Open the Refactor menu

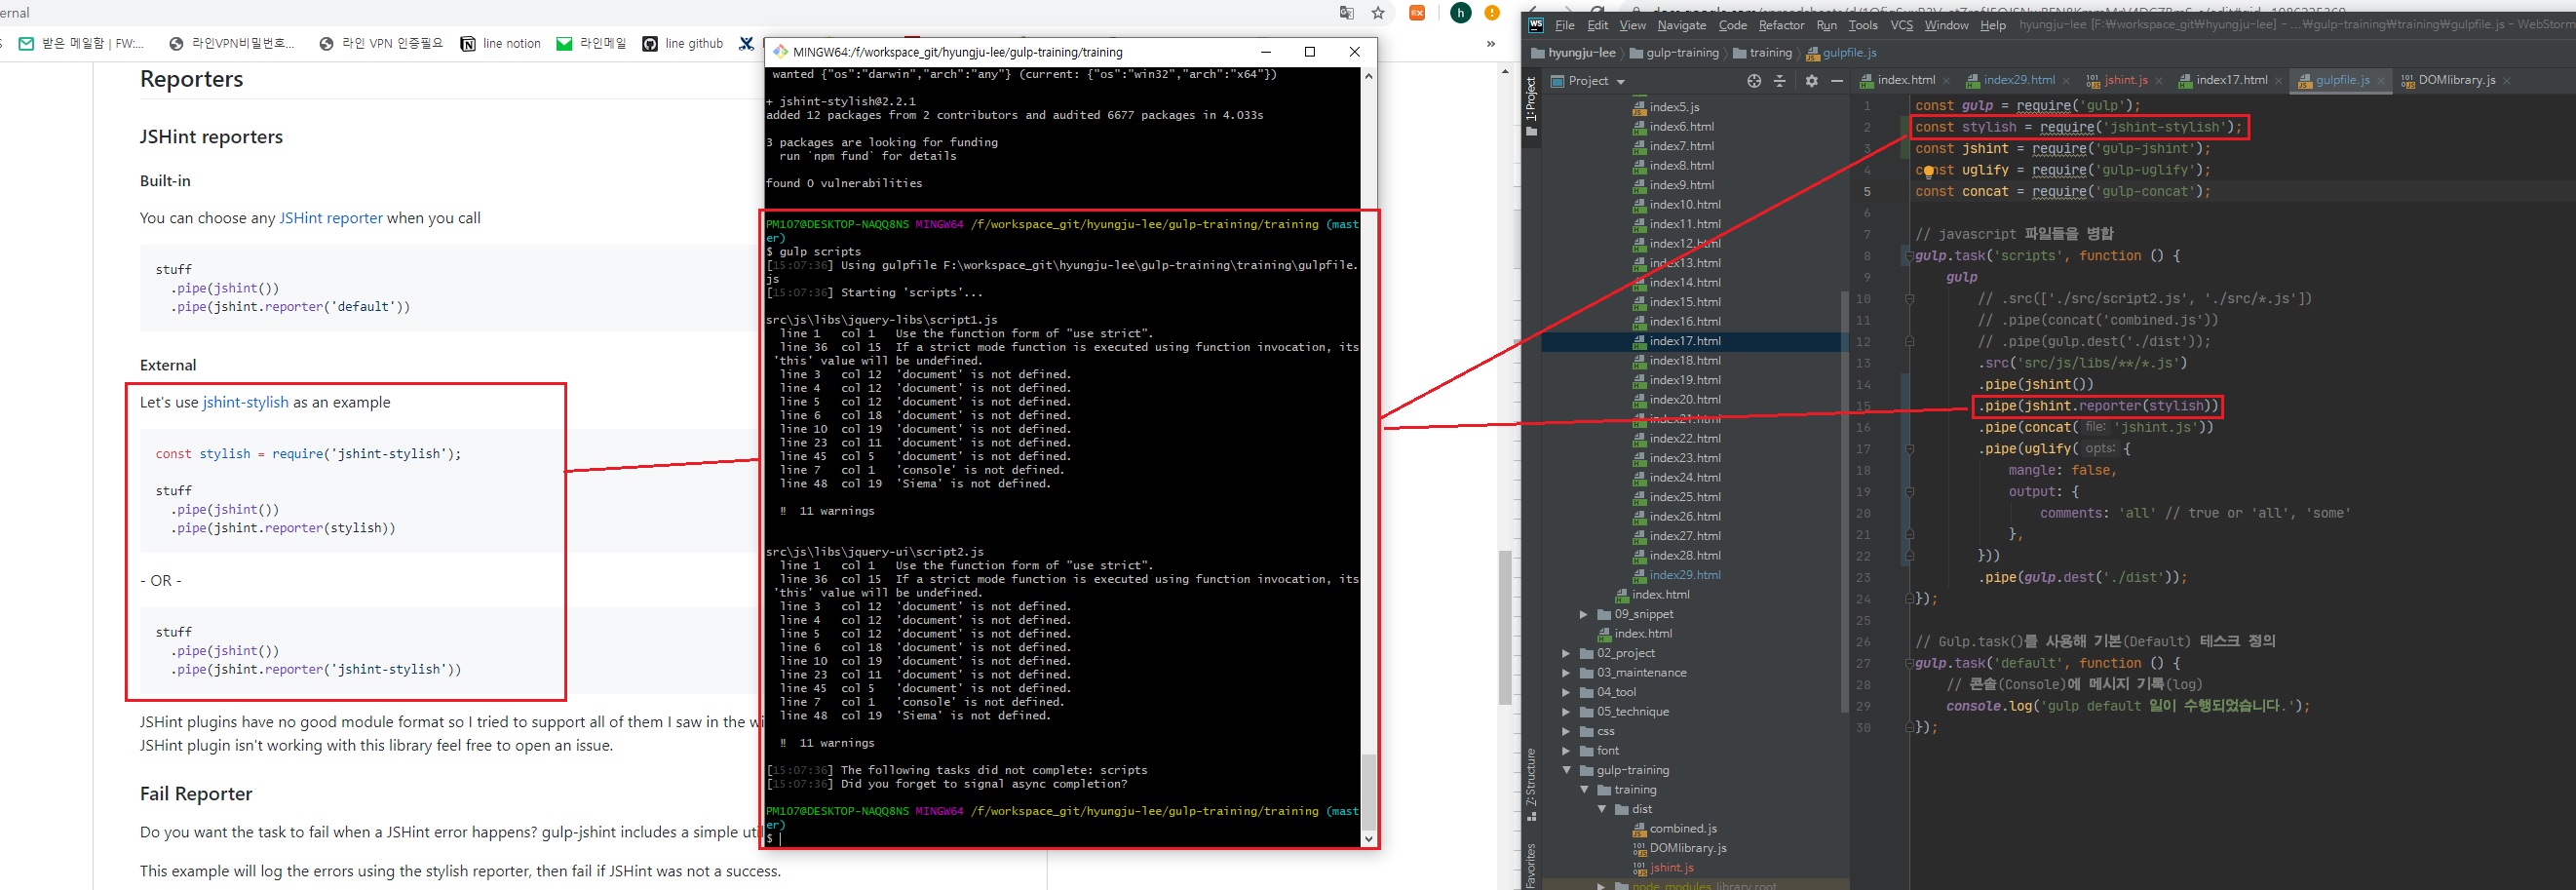(x=1781, y=25)
